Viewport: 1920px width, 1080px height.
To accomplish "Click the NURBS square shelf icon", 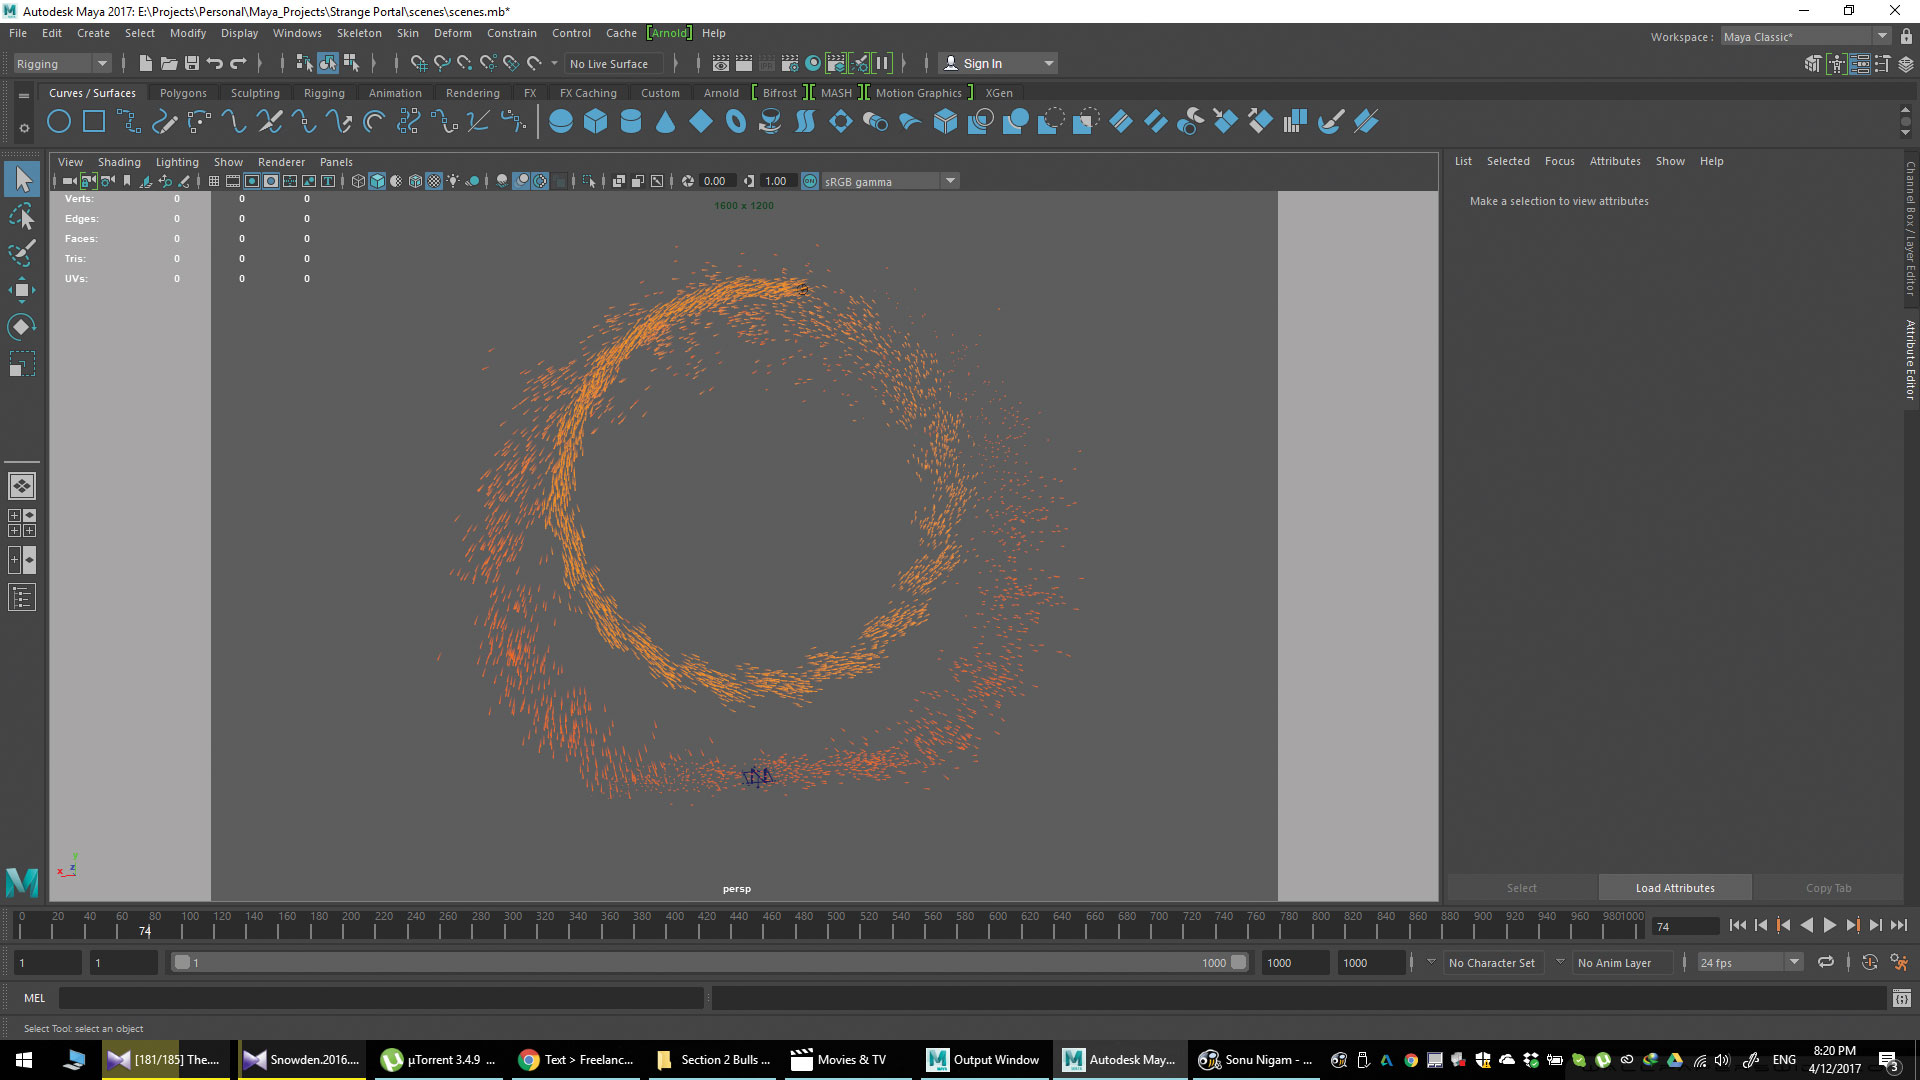I will coord(94,122).
